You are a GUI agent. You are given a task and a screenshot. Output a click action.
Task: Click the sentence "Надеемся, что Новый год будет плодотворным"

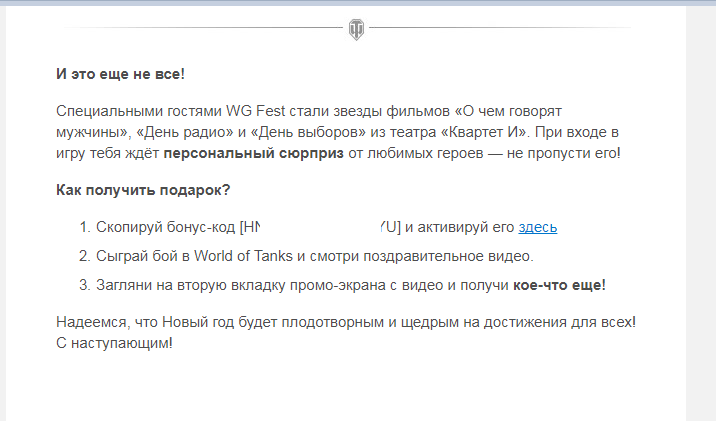point(220,322)
